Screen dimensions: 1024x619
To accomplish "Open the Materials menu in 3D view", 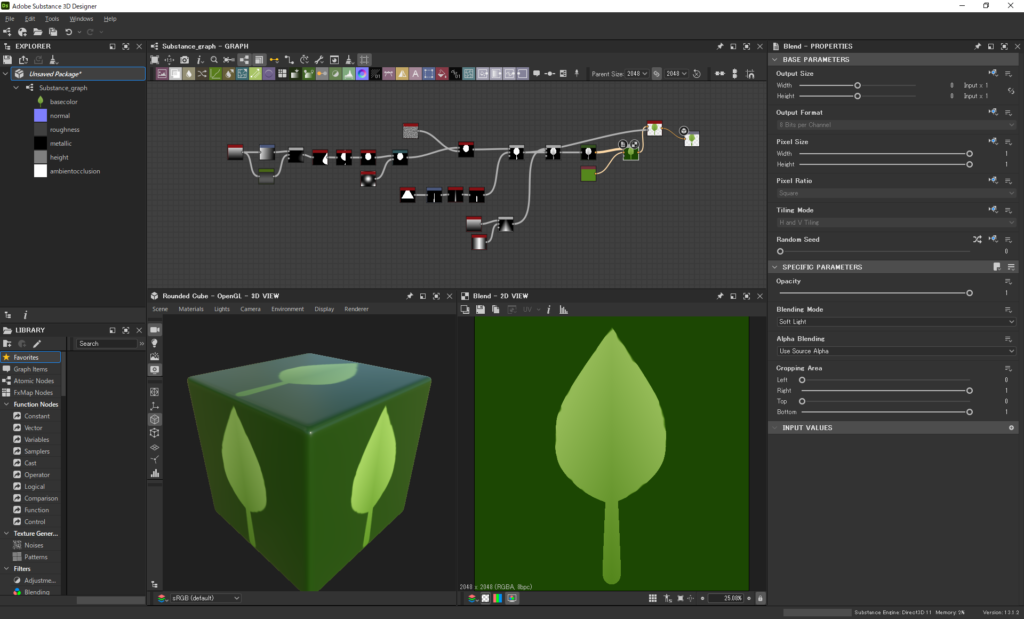I will pos(191,309).
